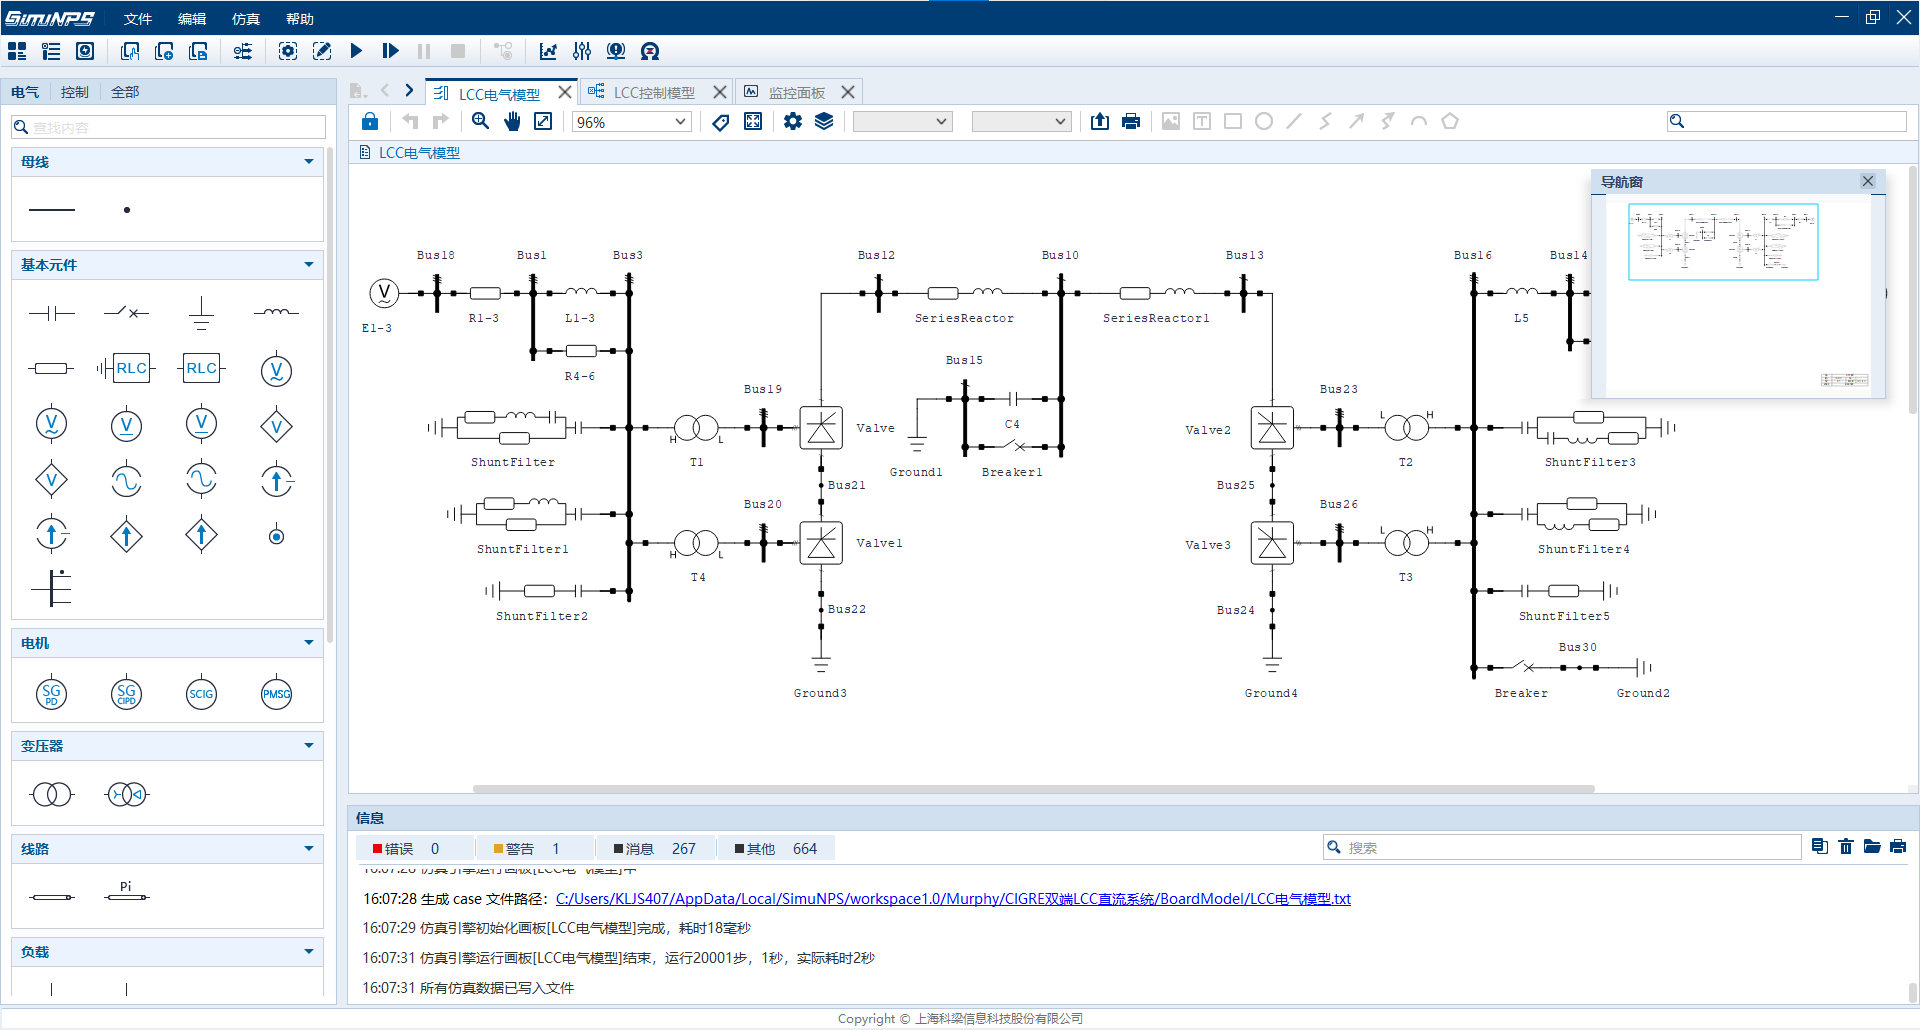Click the tag label icon

point(721,122)
